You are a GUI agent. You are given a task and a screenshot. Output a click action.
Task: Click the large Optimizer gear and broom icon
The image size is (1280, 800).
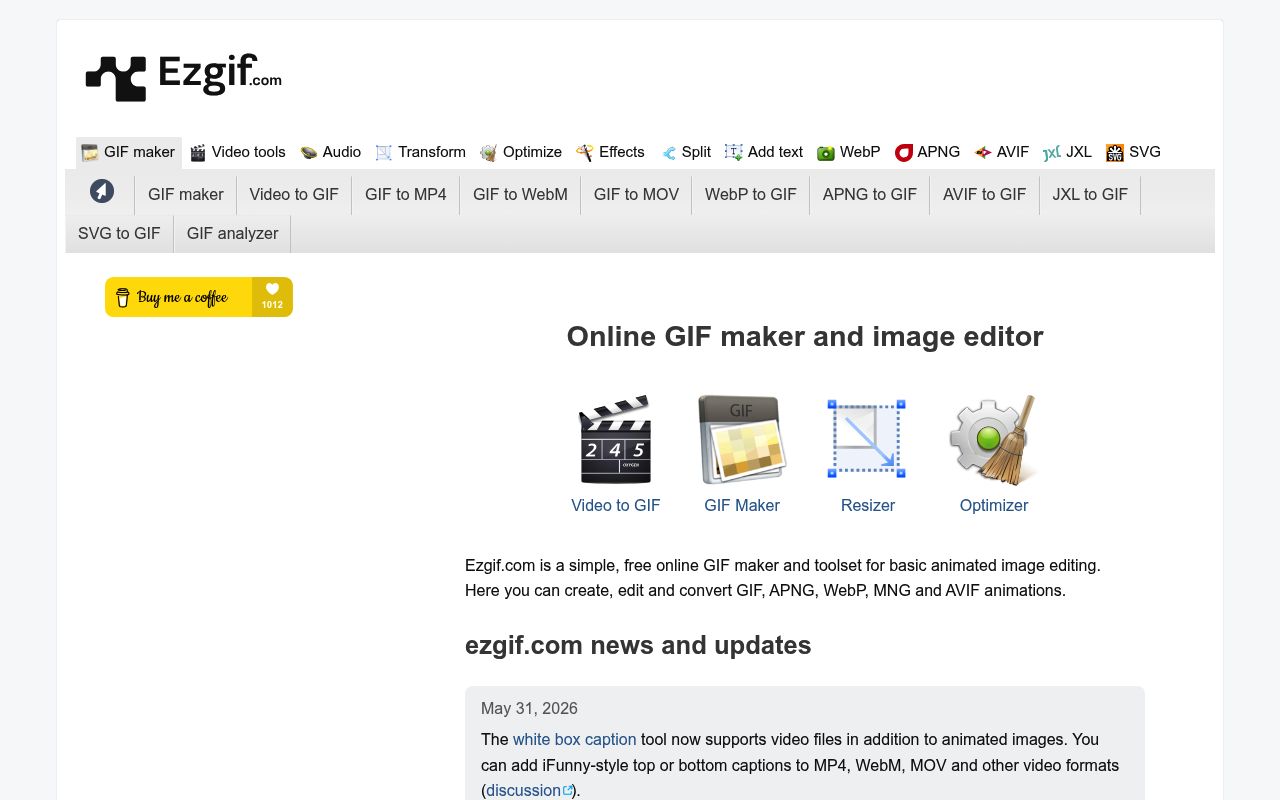pos(993,438)
